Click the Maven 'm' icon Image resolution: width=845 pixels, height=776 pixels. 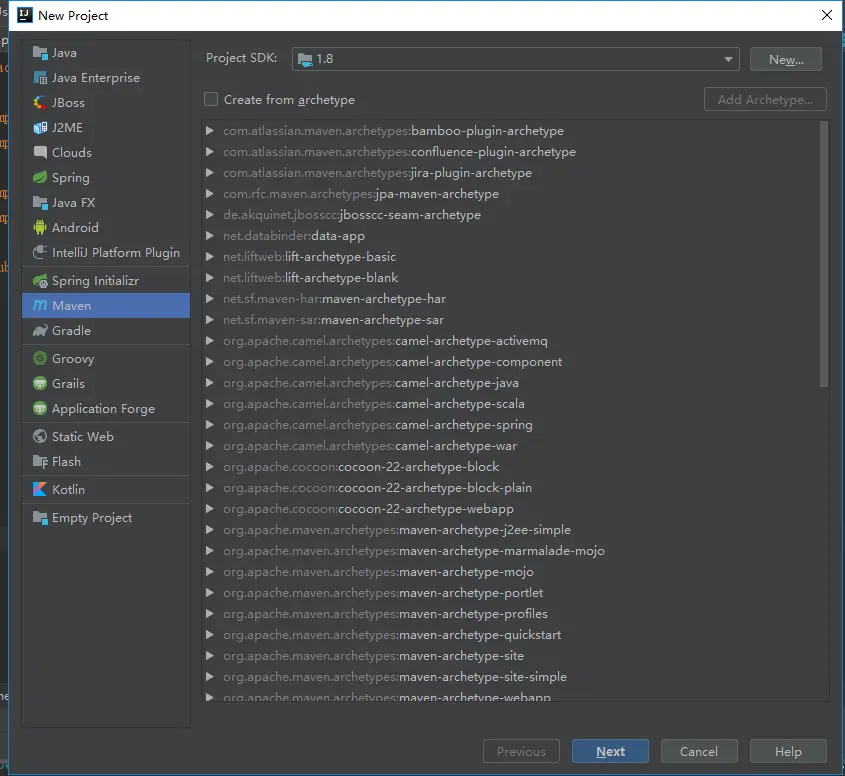[40, 306]
